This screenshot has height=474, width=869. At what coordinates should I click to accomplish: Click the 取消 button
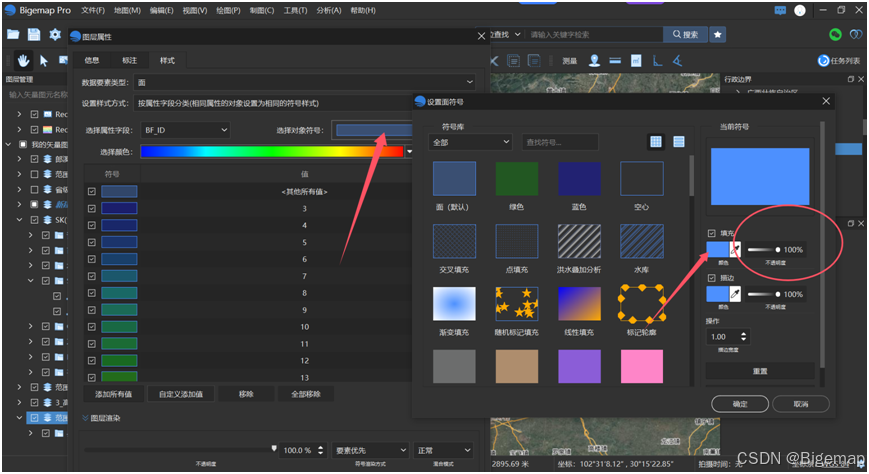(x=801, y=404)
